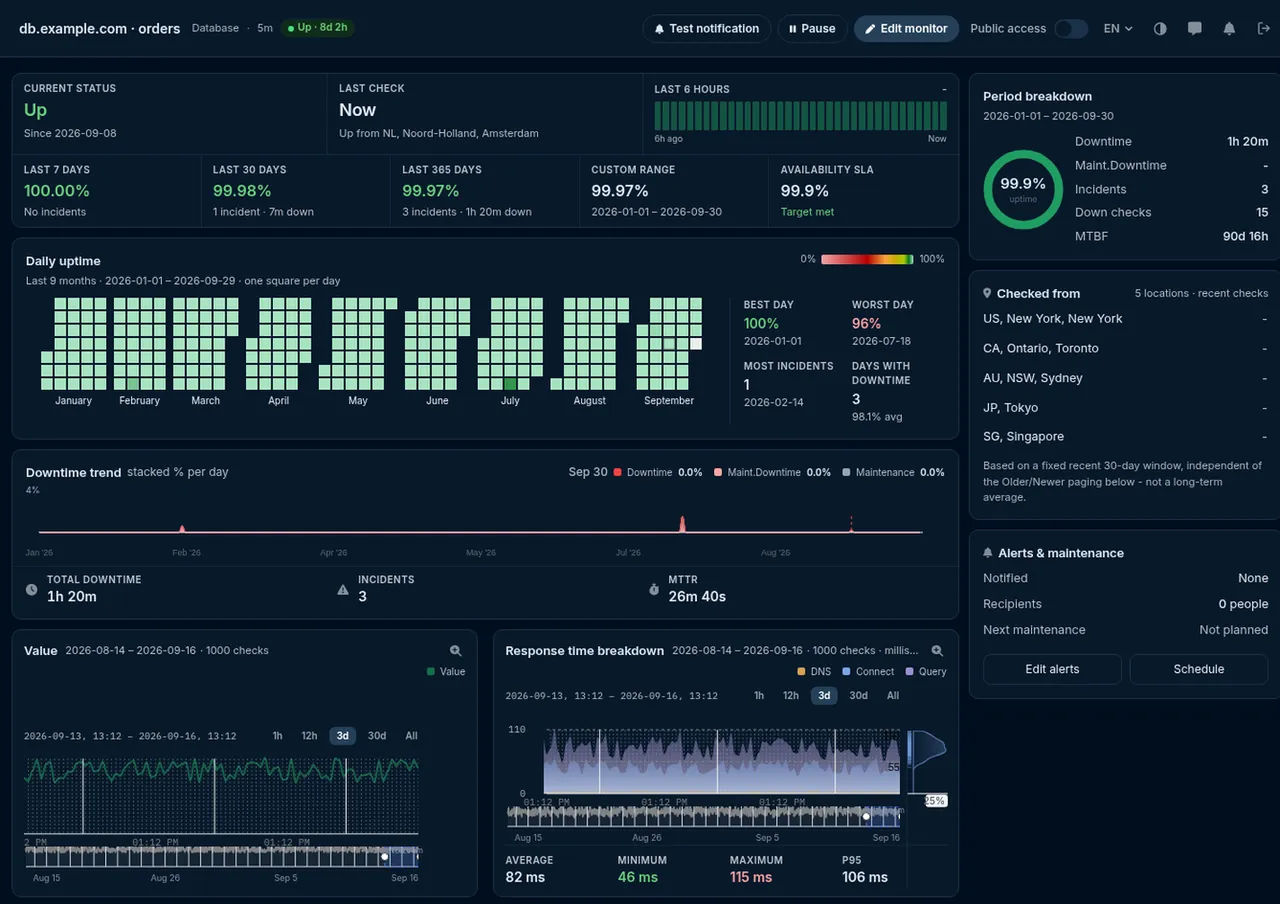The height and width of the screenshot is (904, 1280).
Task: Click the Next maintenance Not planned value
Action: (1234, 630)
